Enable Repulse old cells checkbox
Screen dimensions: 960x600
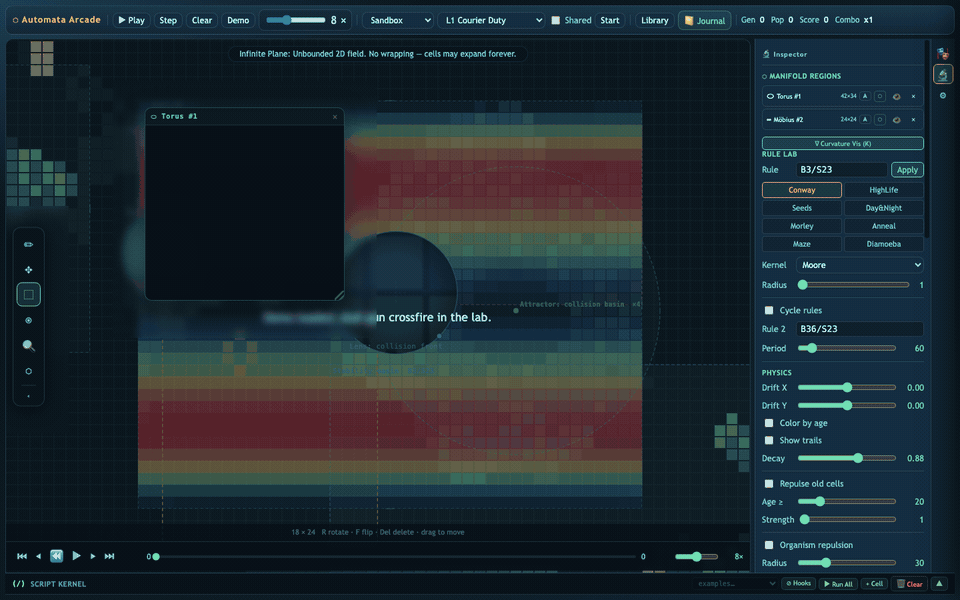point(769,484)
